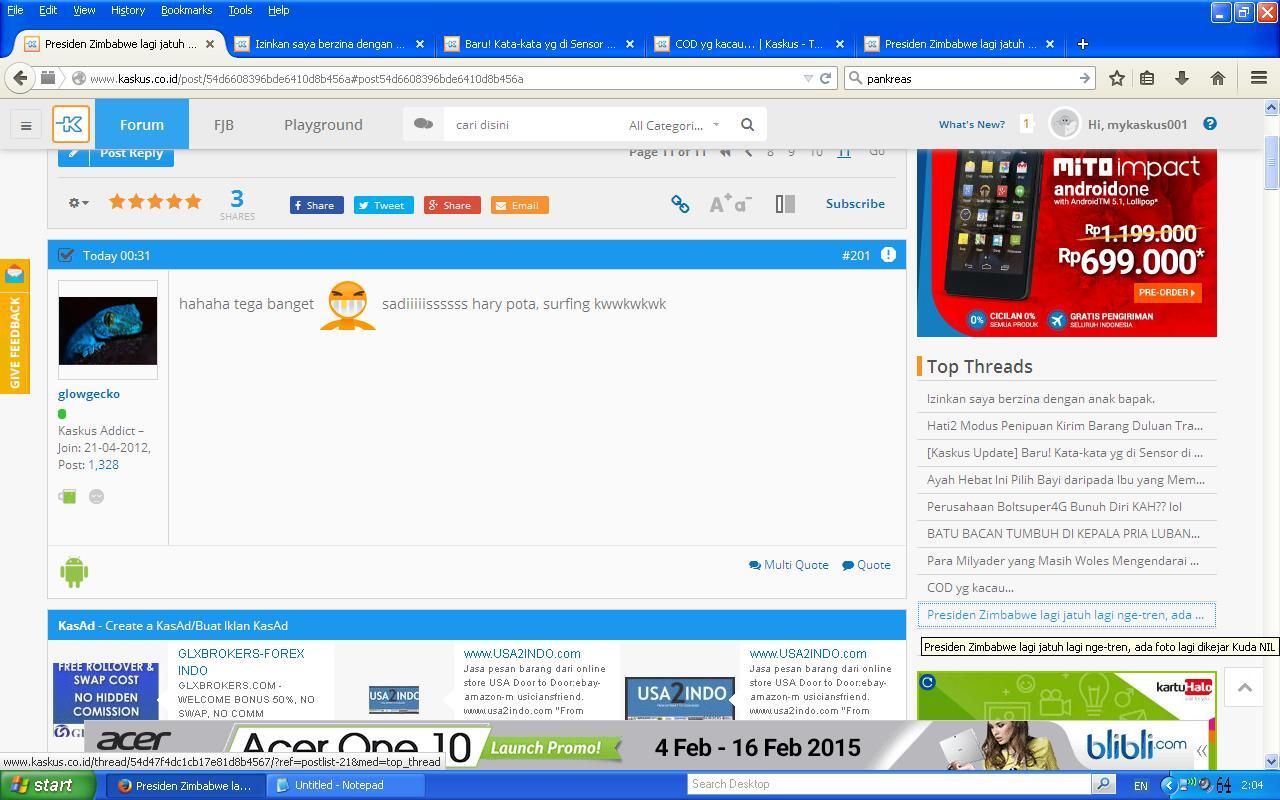This screenshot has height=800, width=1280.
Task: Open the File menu
Action: 15,10
